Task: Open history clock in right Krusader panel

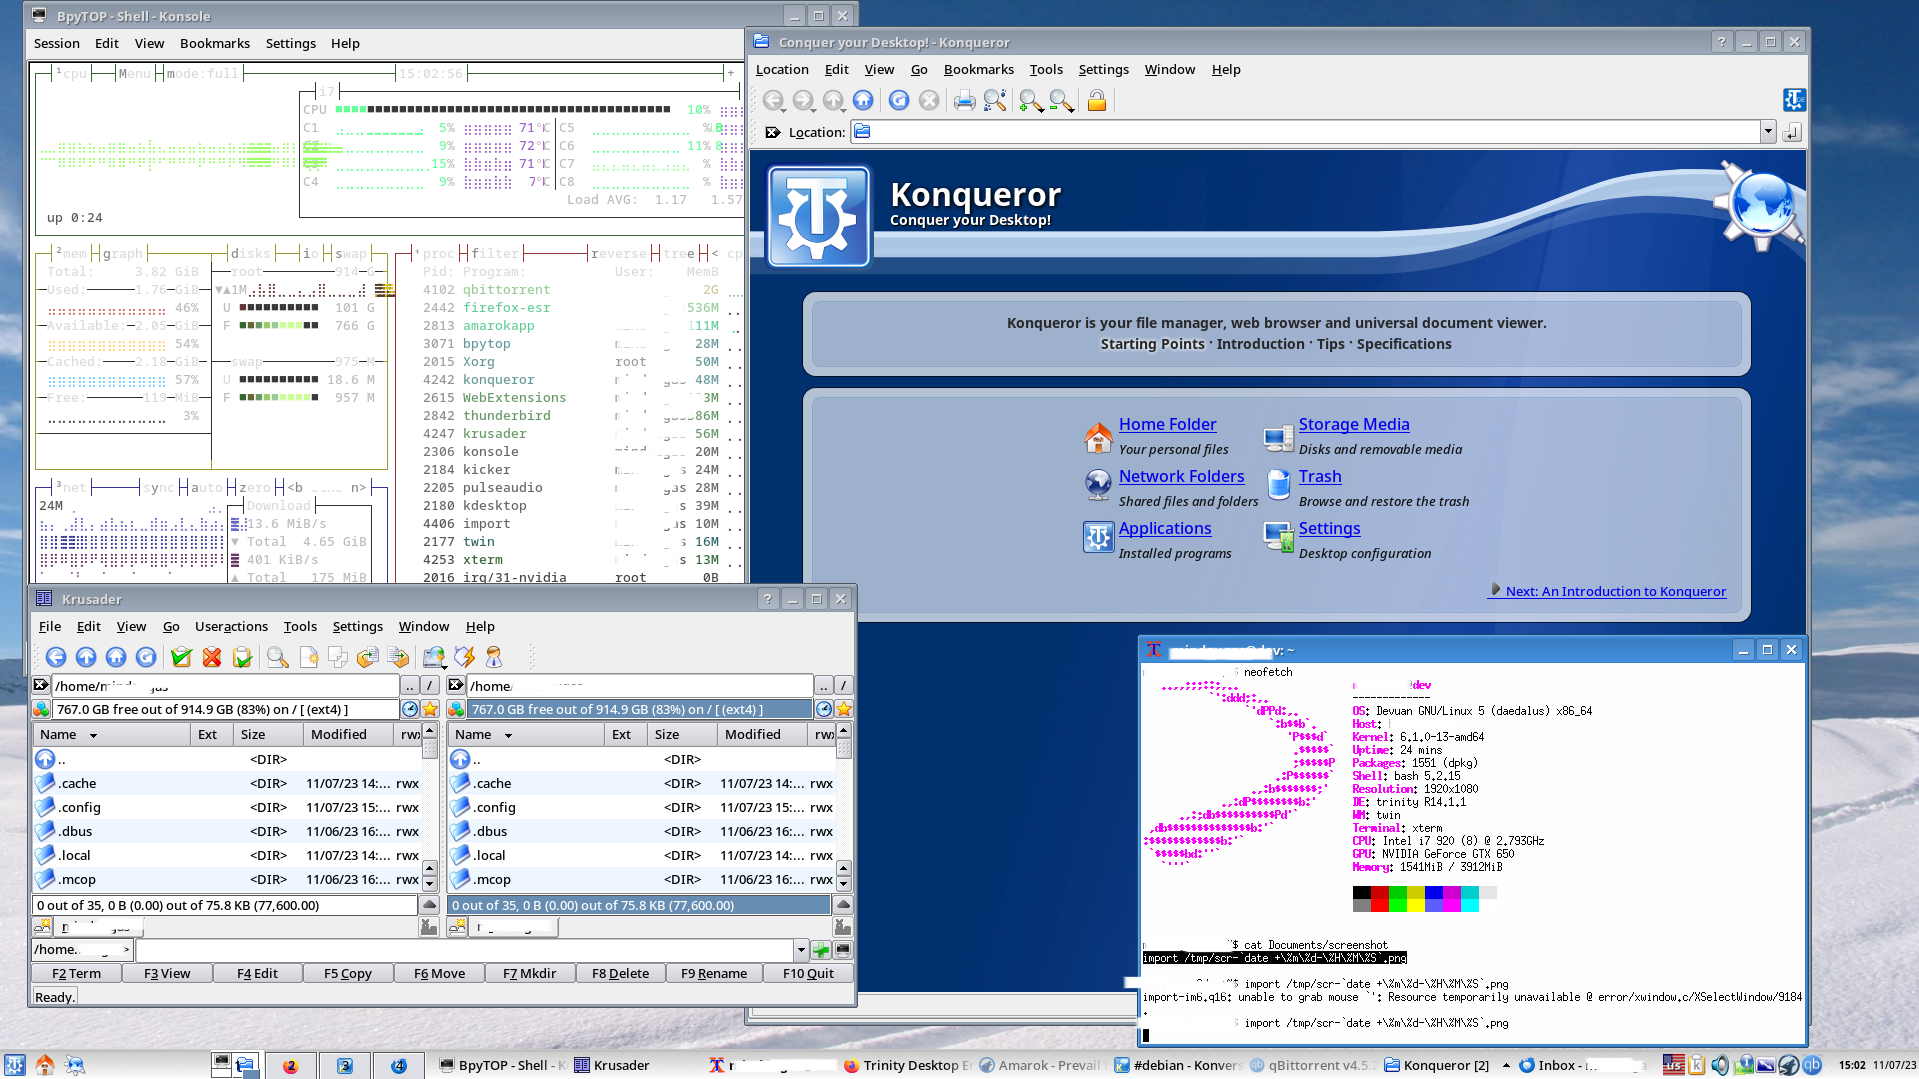Action: [824, 709]
